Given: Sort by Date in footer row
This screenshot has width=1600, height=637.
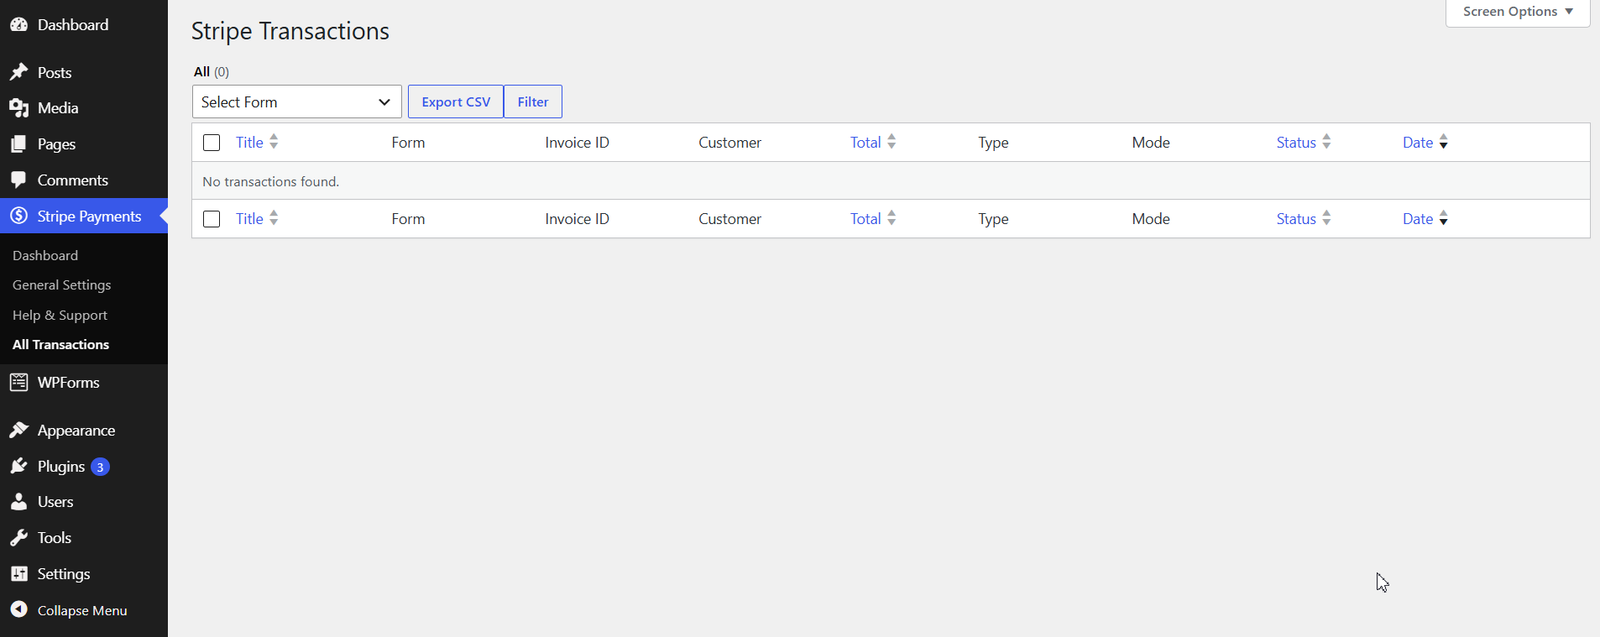Looking at the screenshot, I should pyautogui.click(x=1418, y=219).
